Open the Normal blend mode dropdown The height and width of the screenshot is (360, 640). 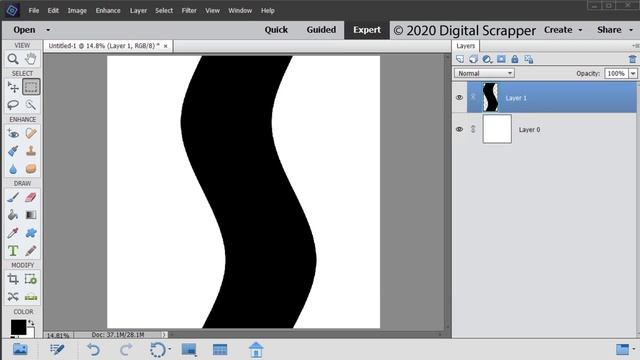point(484,73)
